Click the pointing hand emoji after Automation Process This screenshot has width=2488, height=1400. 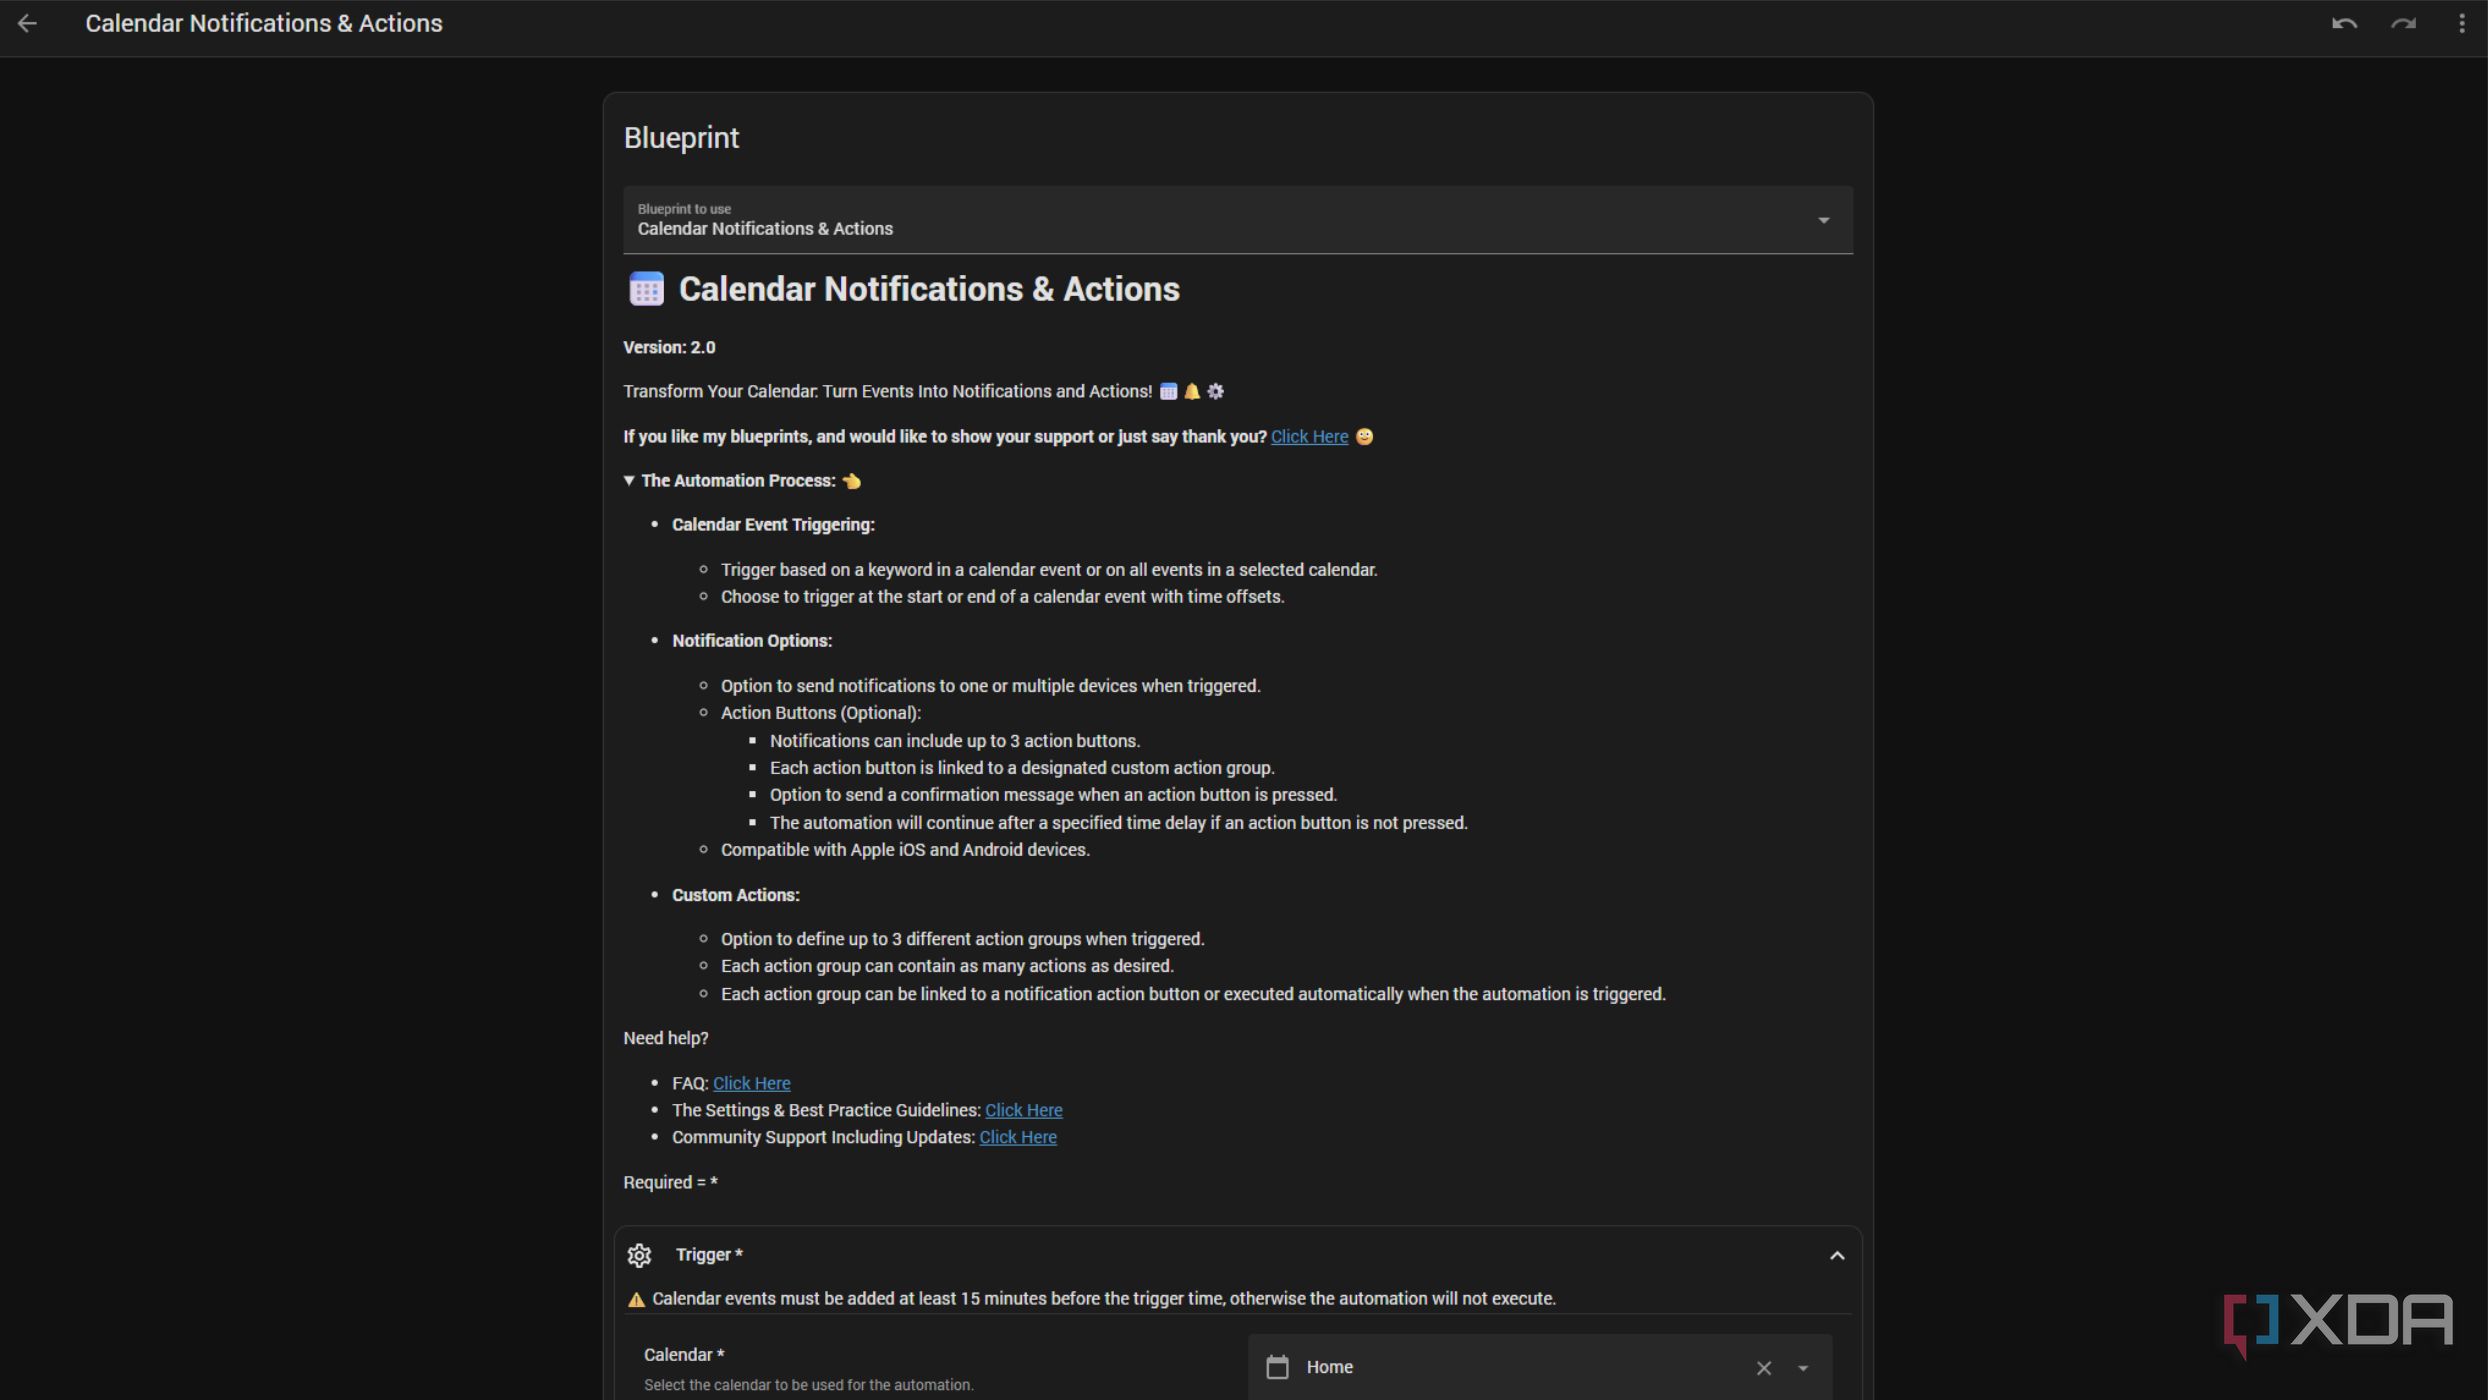point(851,481)
